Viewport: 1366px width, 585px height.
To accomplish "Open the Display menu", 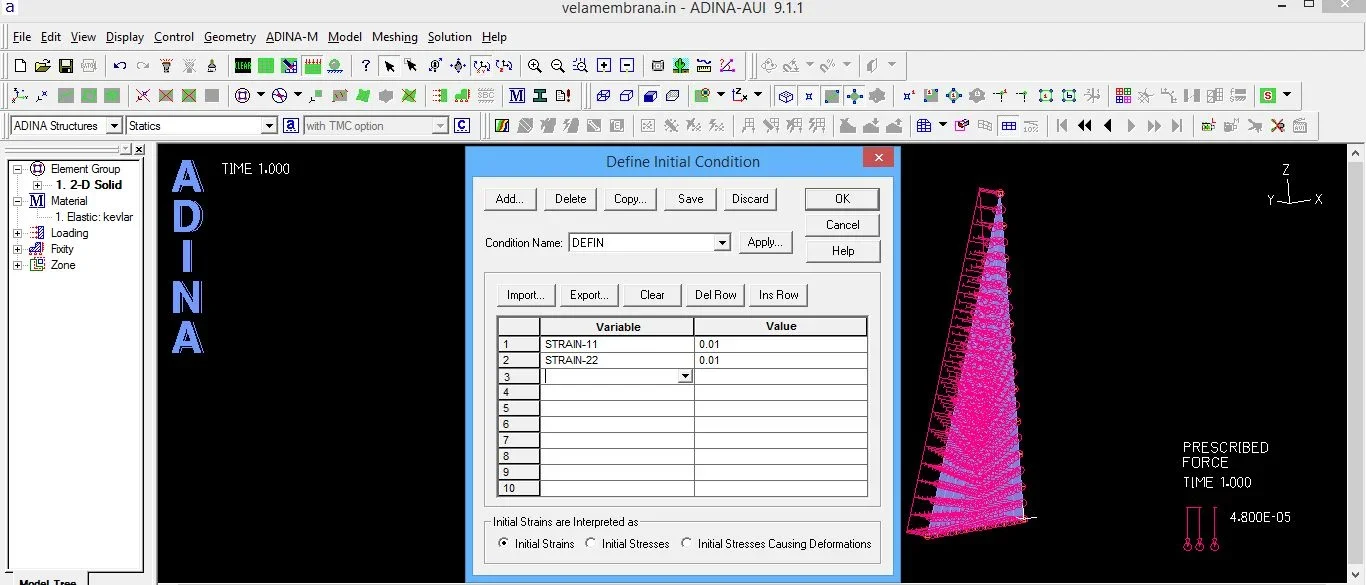I will 125,37.
